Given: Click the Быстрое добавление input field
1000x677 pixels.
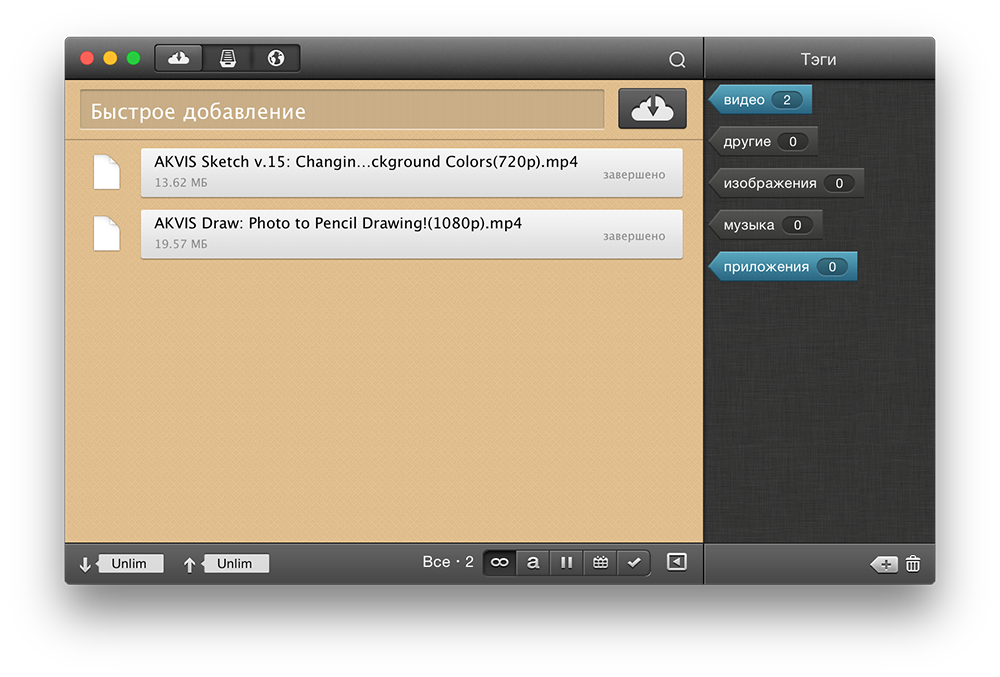Looking at the screenshot, I should click(x=342, y=110).
